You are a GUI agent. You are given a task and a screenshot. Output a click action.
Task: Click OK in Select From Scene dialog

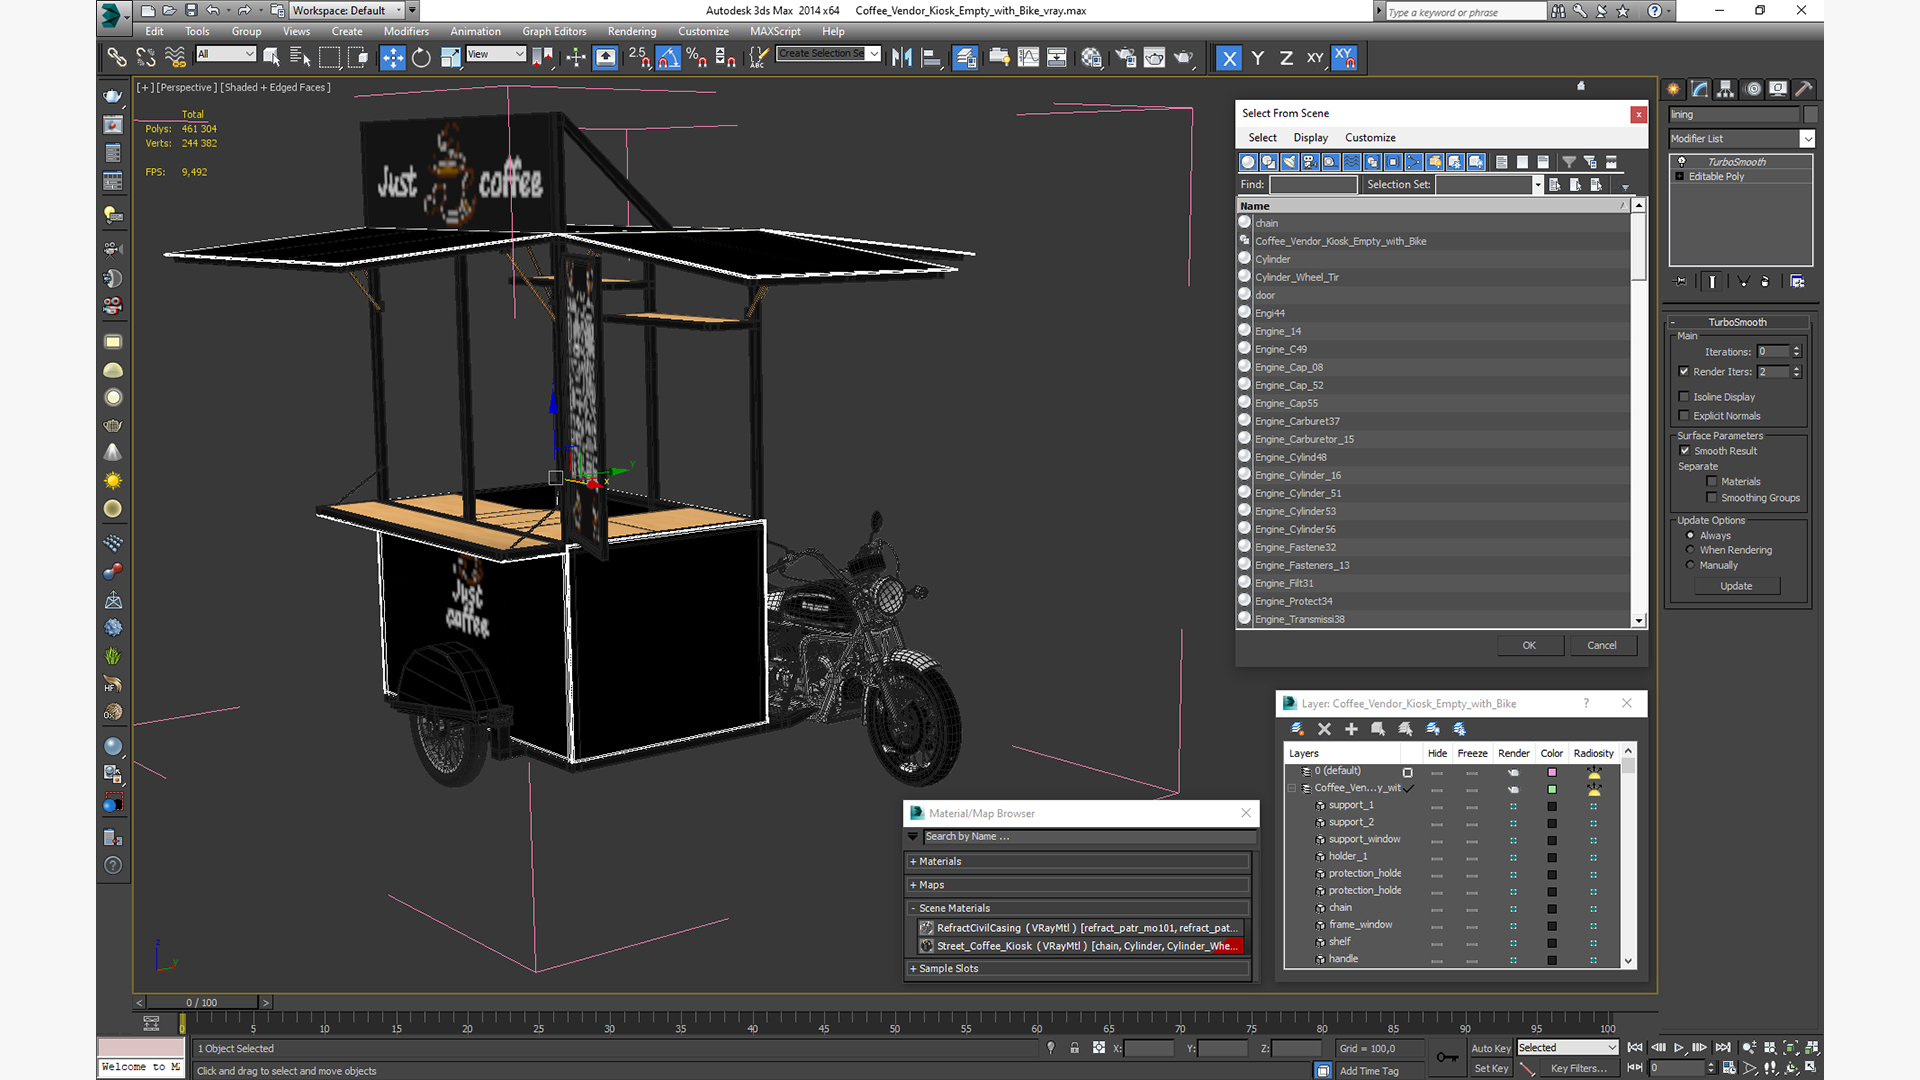coord(1529,646)
